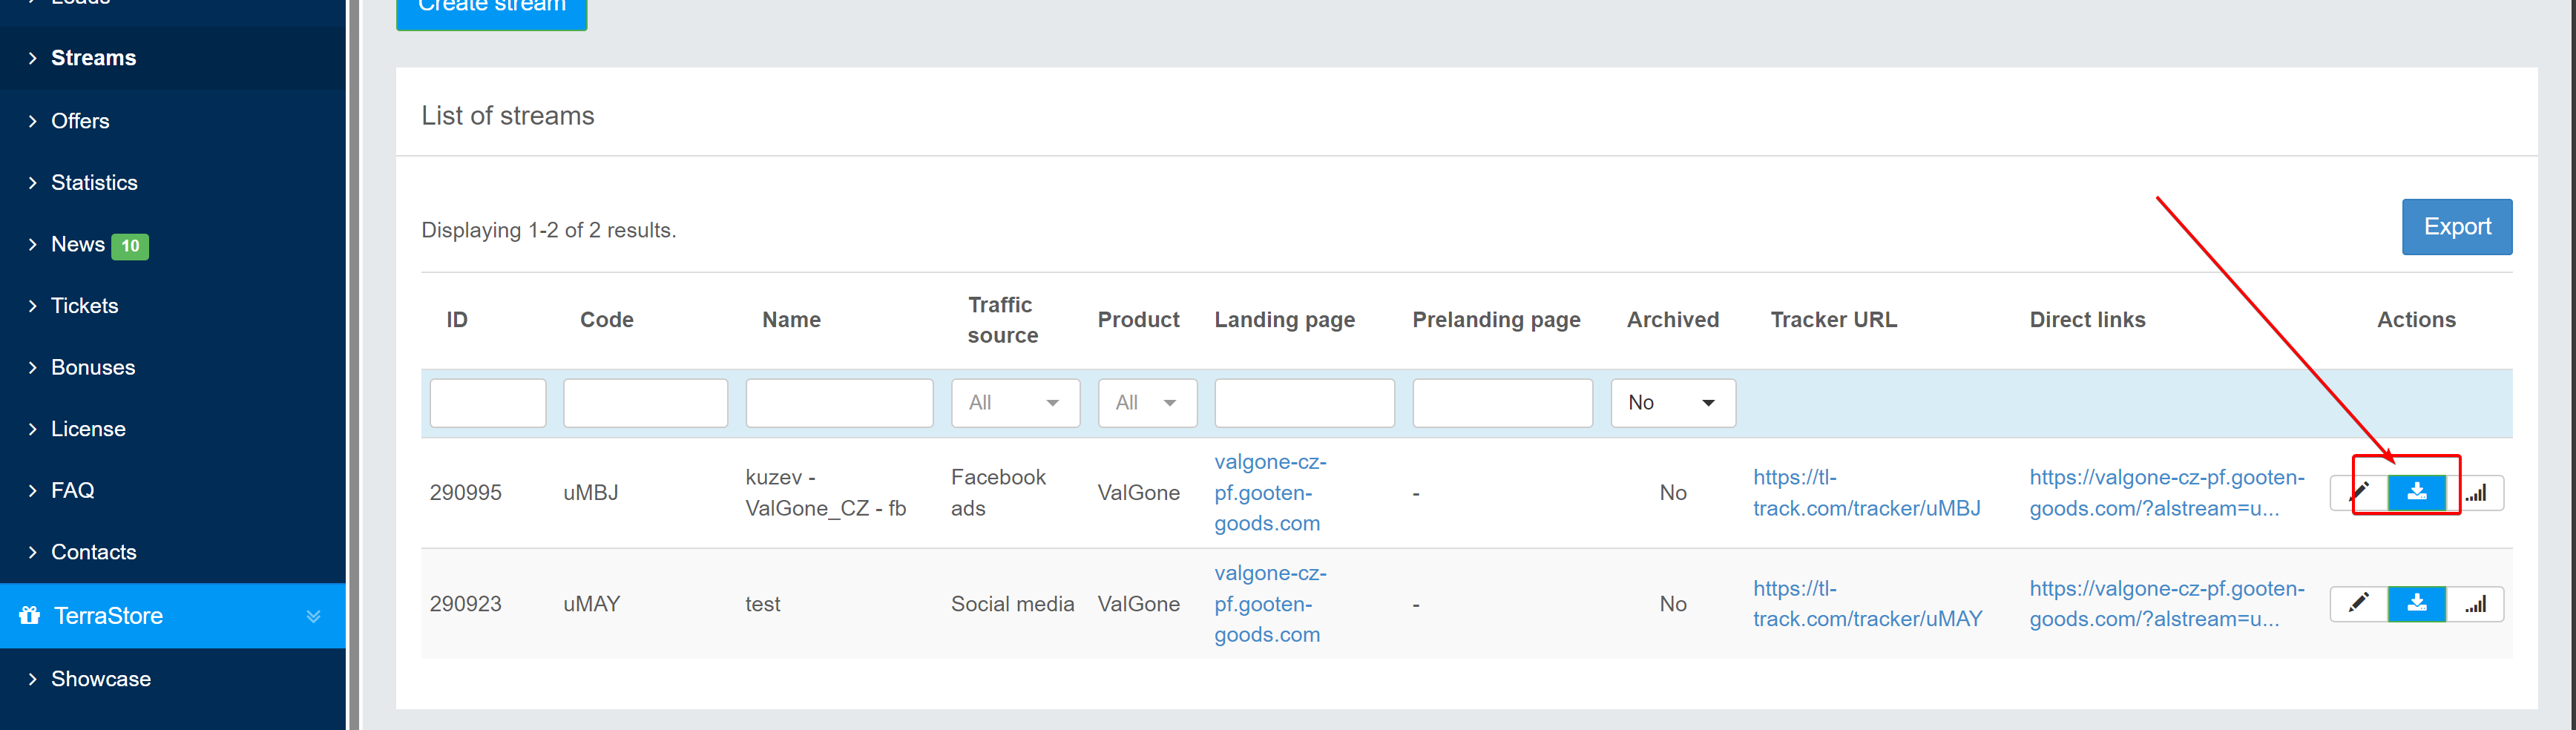Open tracker URL link ending uMBJ
2576x730 pixels.
pos(1866,493)
